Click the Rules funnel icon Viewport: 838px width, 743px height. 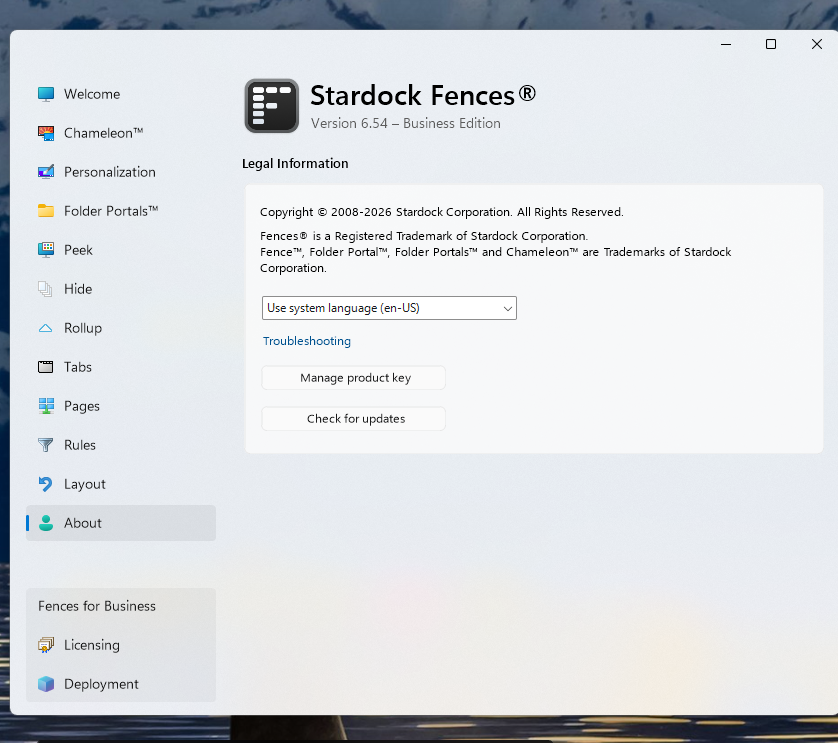tap(45, 445)
